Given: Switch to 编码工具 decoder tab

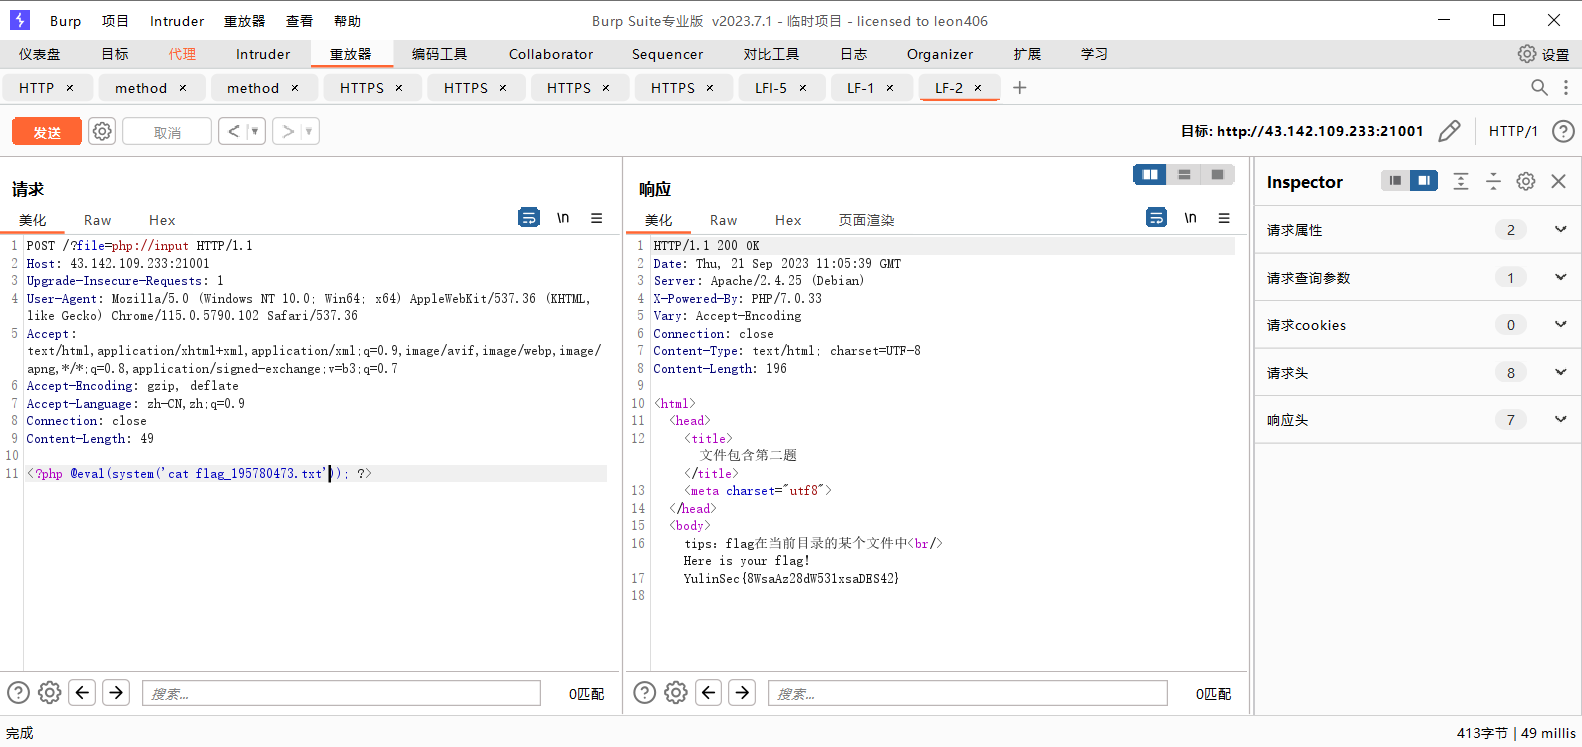Looking at the screenshot, I should pyautogui.click(x=439, y=54).
